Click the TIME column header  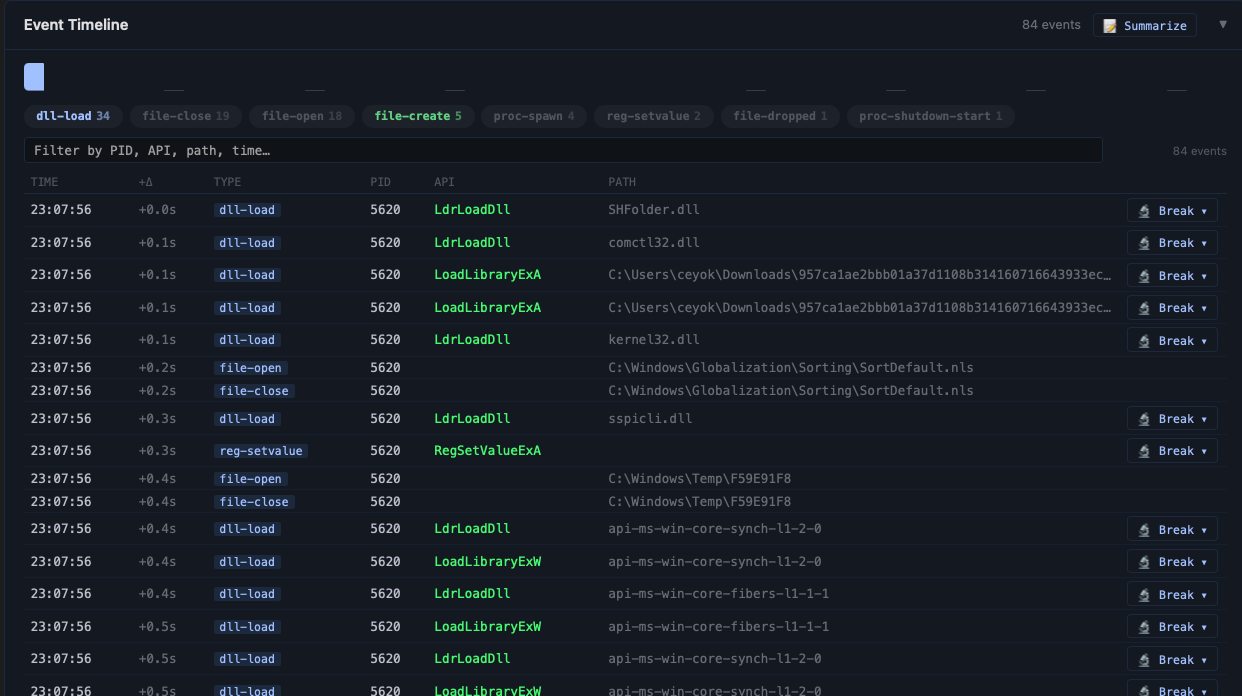[x=45, y=182]
